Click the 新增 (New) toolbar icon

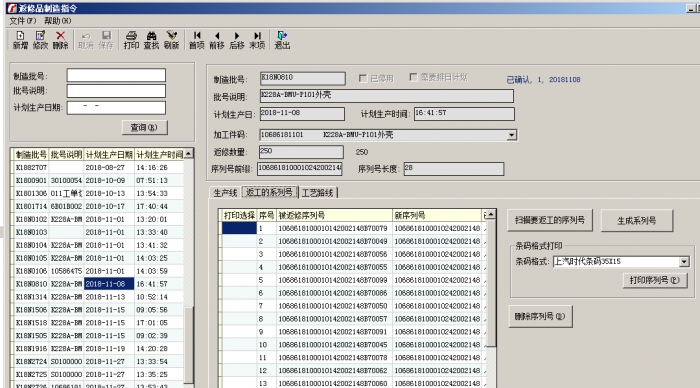pyautogui.click(x=20, y=40)
